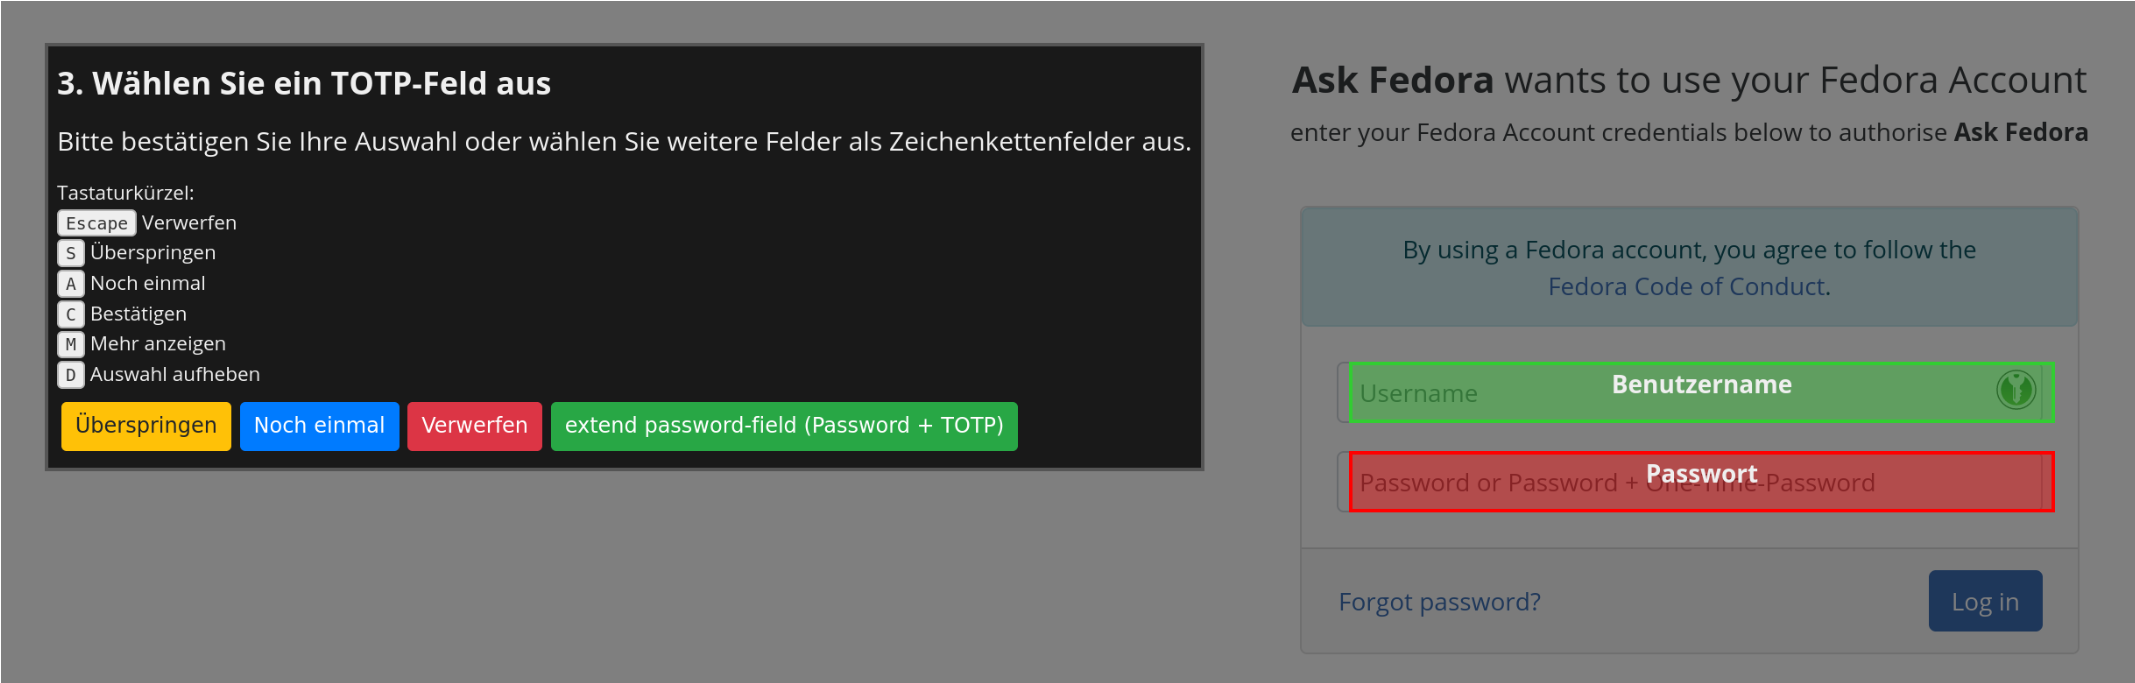This screenshot has width=2135, height=683.
Task: Click the D shortcut badge for Auswahl aufheben
Action: pos(69,375)
